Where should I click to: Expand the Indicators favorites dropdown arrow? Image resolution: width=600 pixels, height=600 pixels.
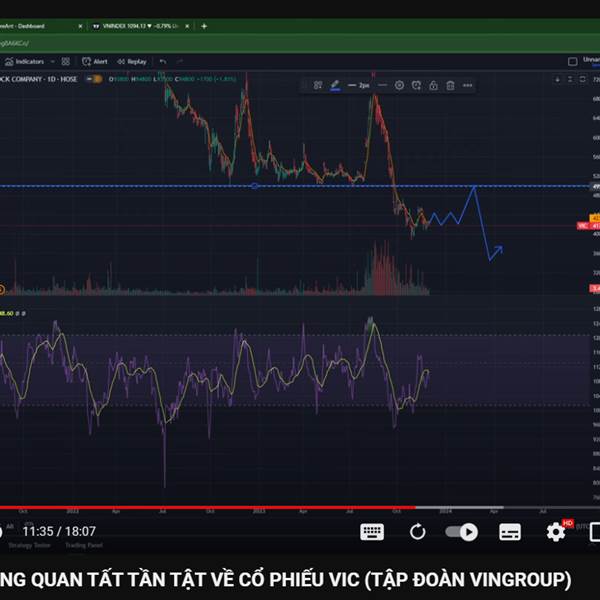coord(53,62)
